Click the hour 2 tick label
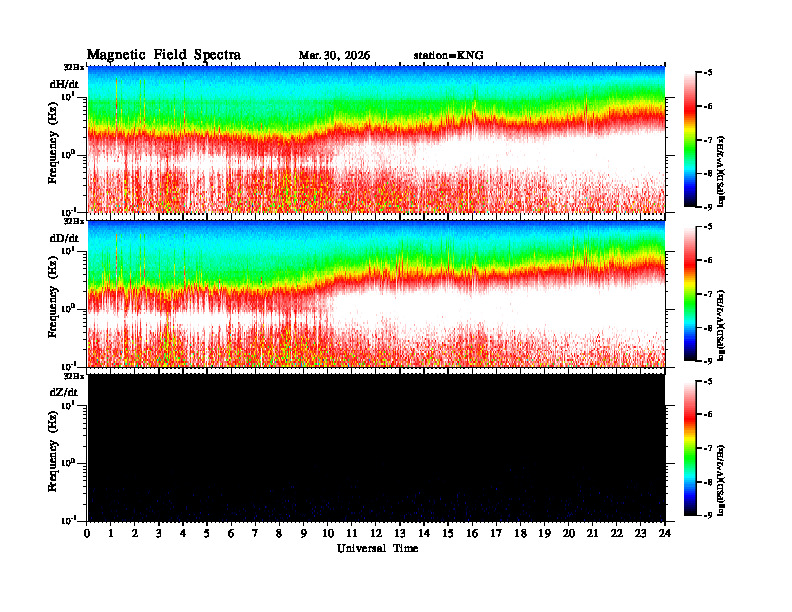792x612 pixels. tap(135, 534)
